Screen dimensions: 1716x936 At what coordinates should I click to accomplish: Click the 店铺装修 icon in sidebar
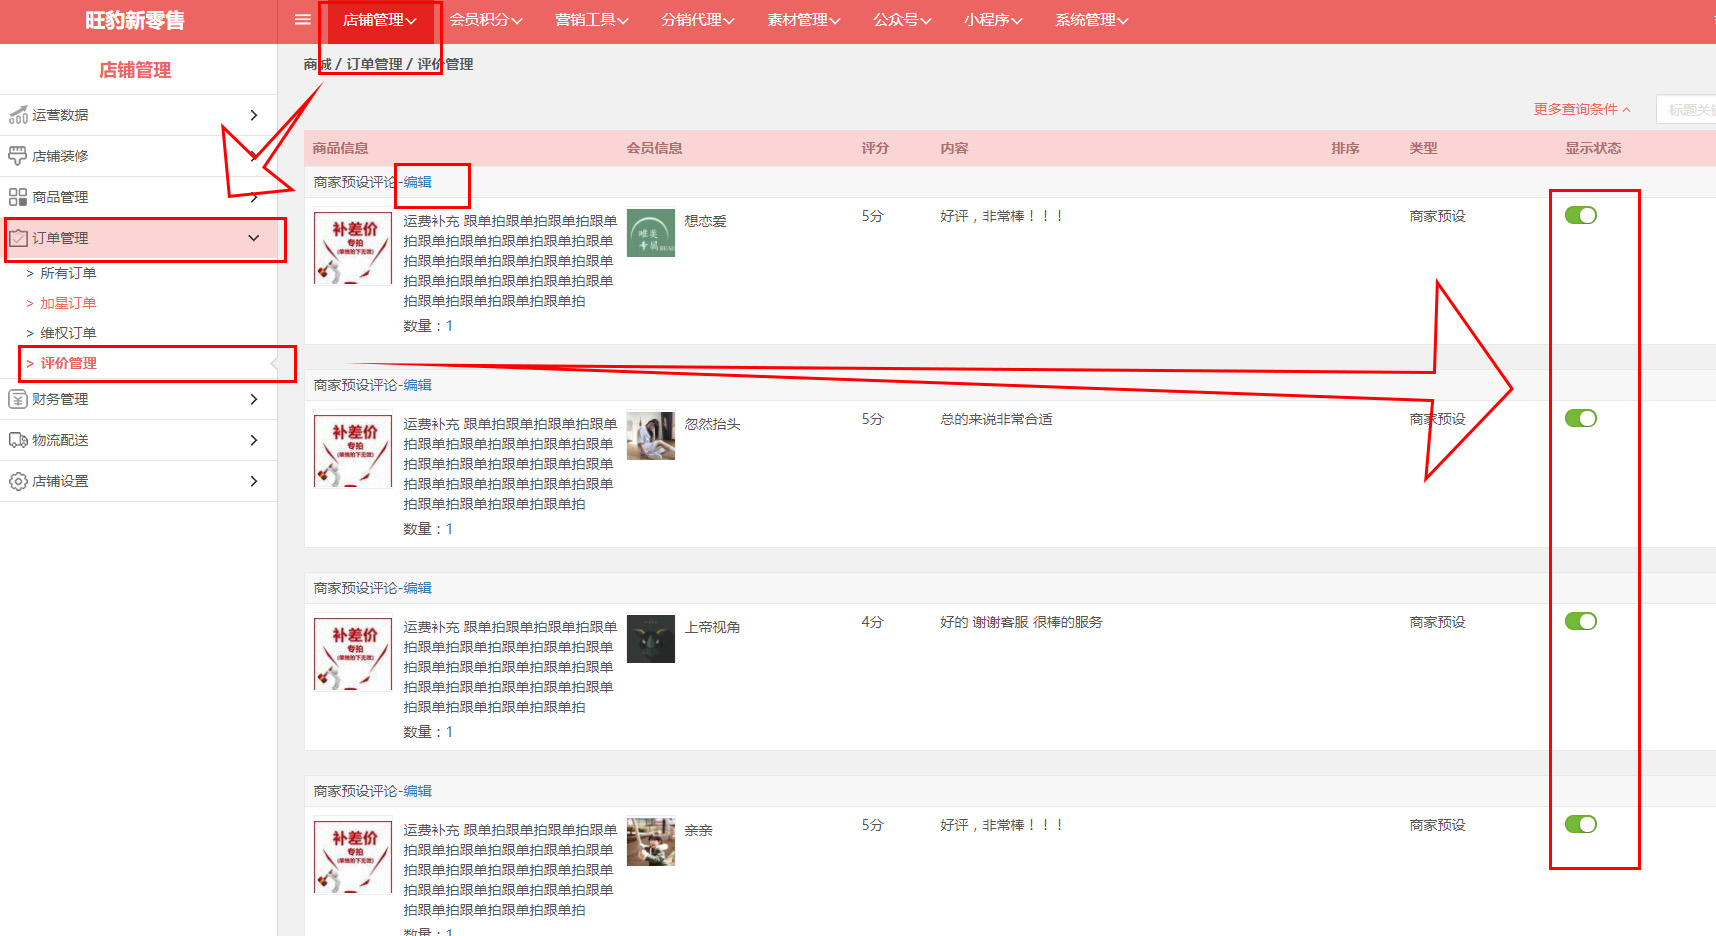[x=18, y=156]
